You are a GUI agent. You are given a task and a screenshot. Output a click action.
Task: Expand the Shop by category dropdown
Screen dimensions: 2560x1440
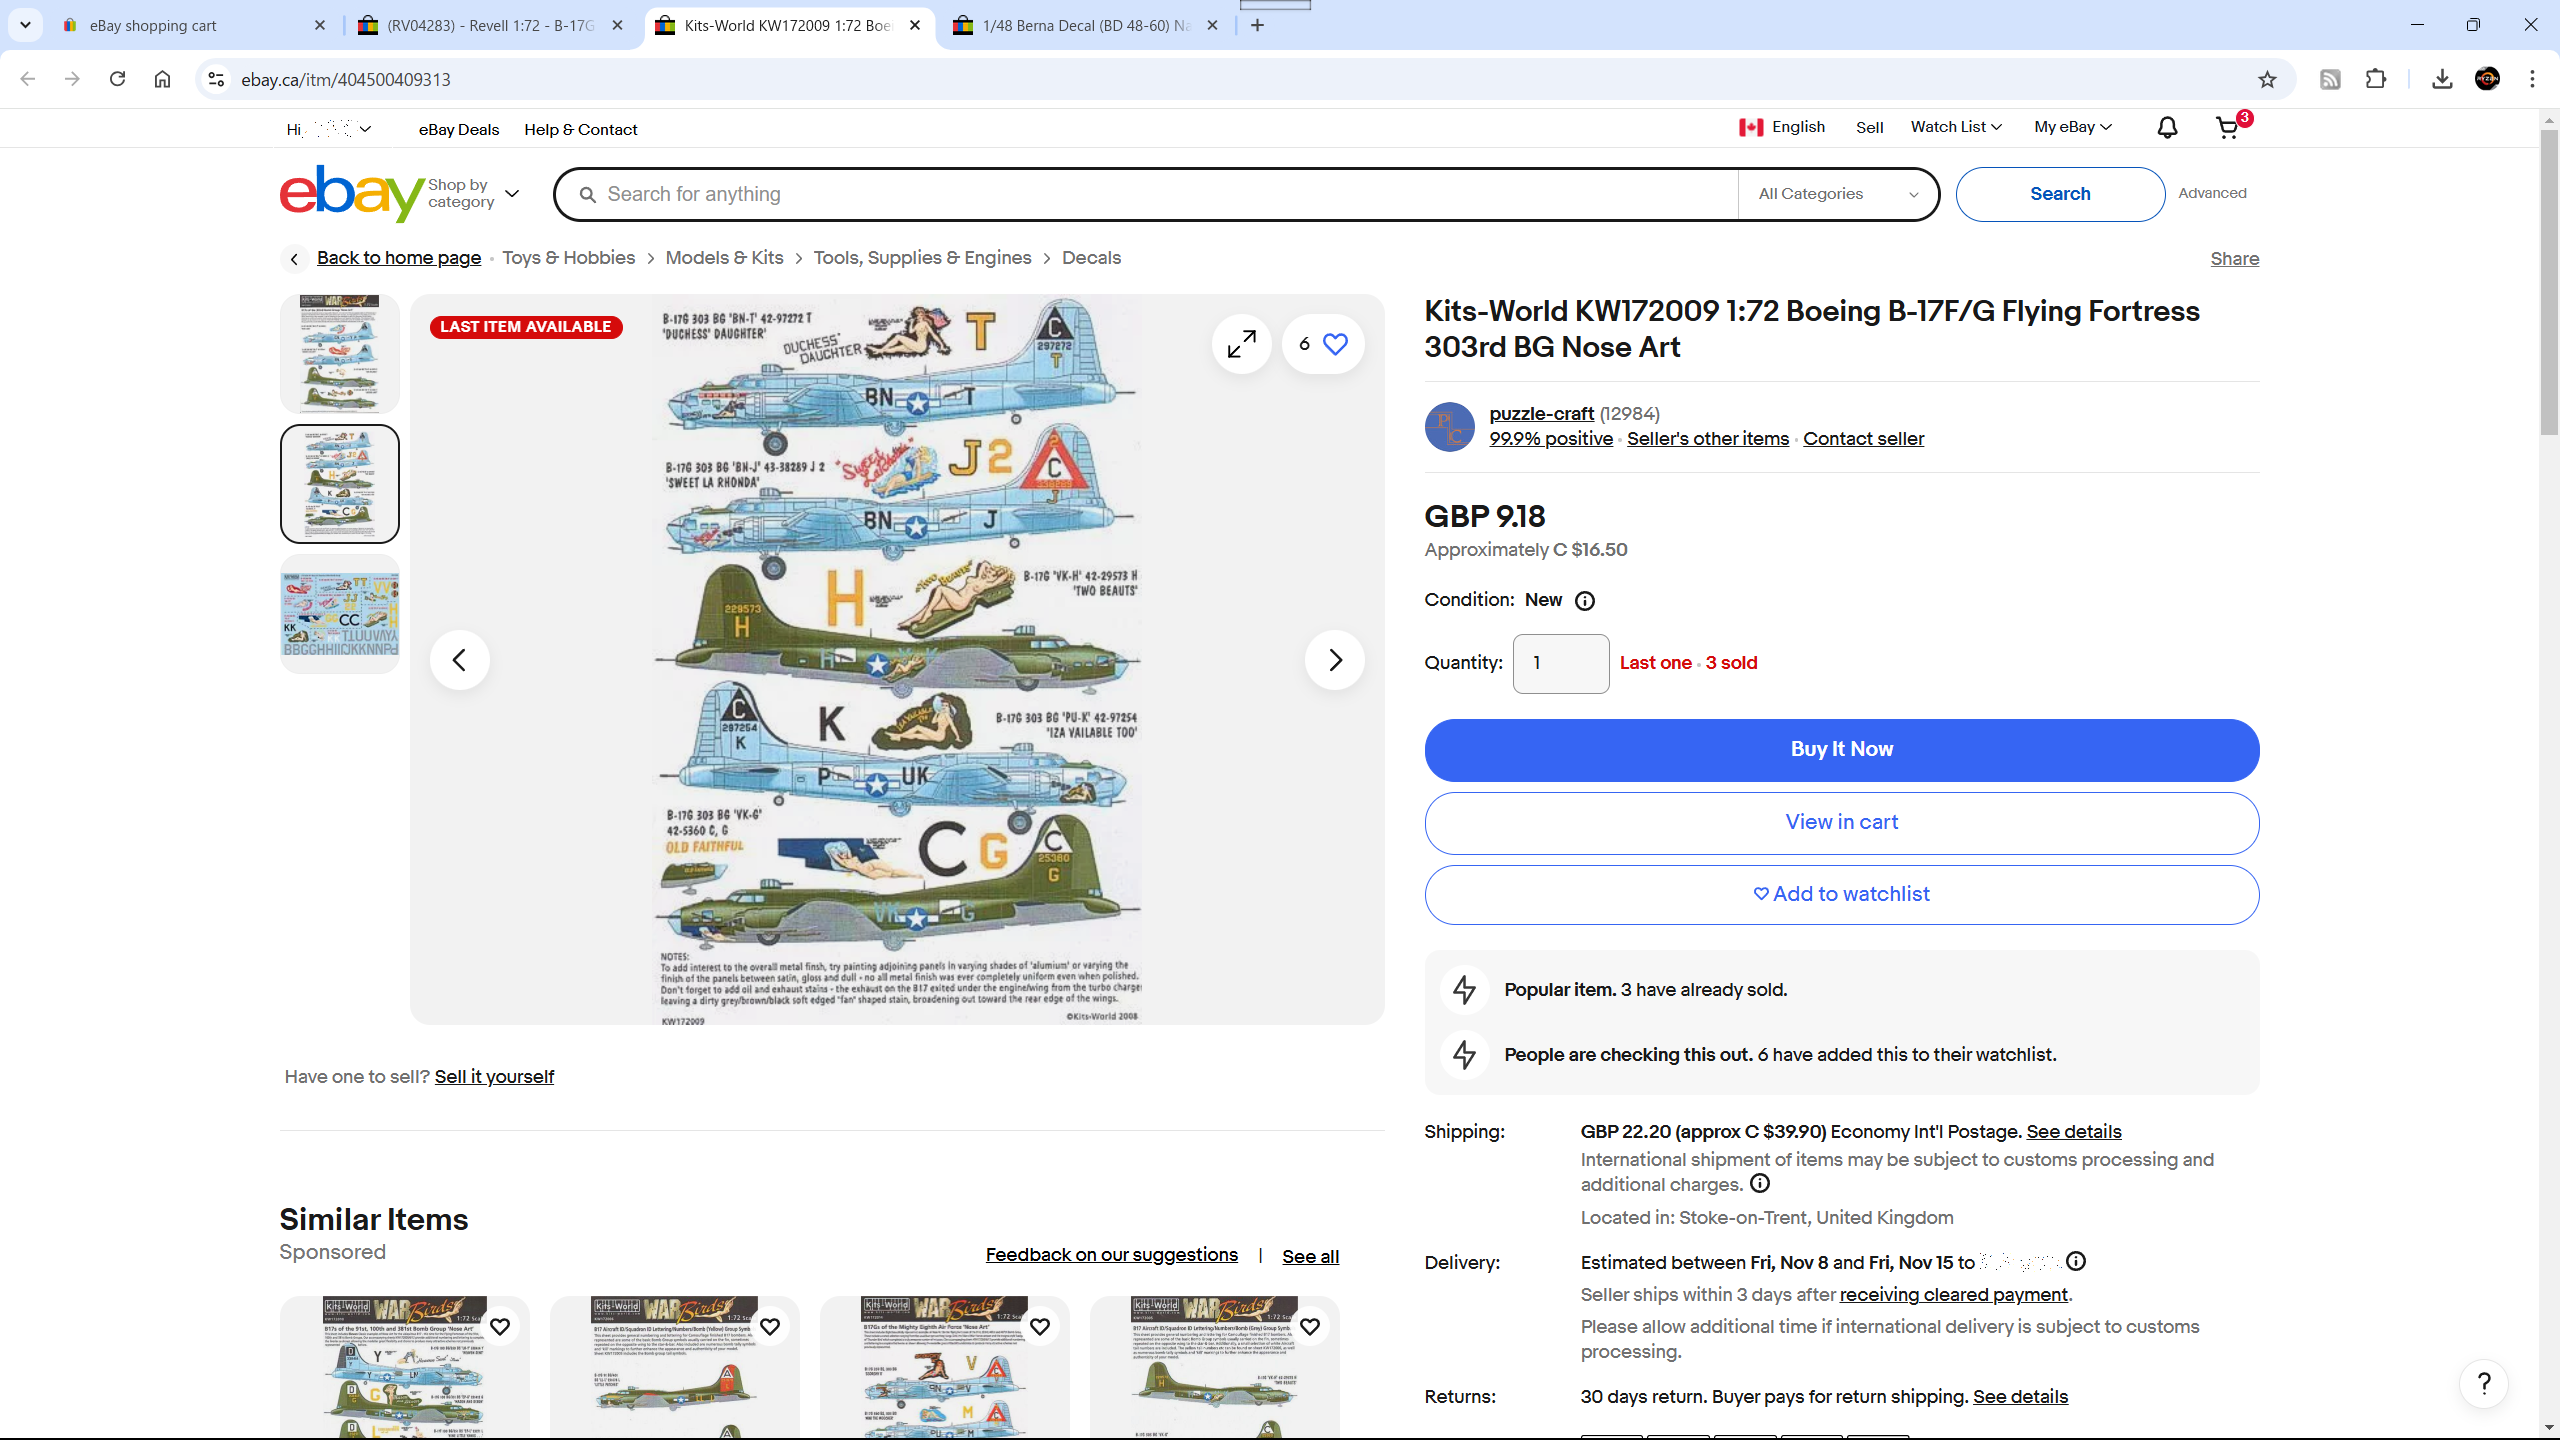(x=474, y=194)
